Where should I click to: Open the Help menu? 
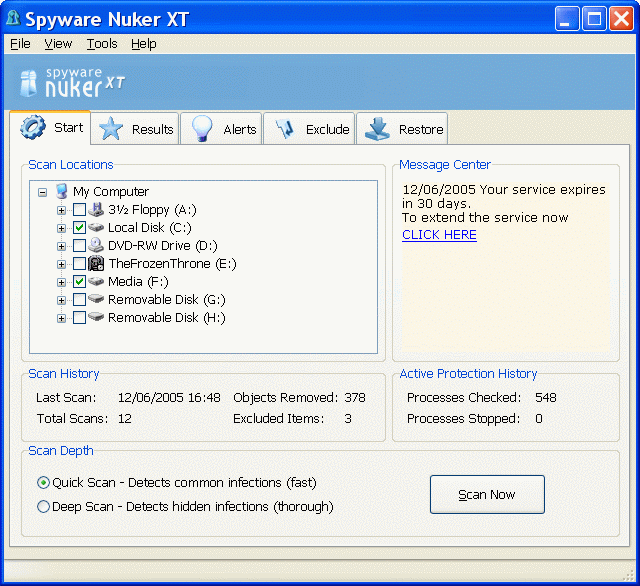(x=144, y=44)
